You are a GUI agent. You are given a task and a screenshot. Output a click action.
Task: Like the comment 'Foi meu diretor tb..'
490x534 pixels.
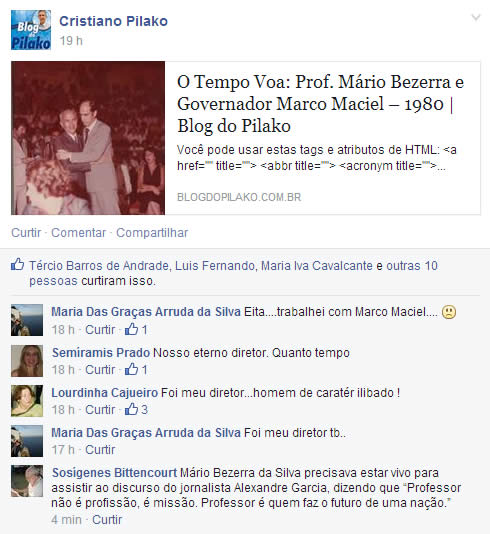tap(100, 450)
